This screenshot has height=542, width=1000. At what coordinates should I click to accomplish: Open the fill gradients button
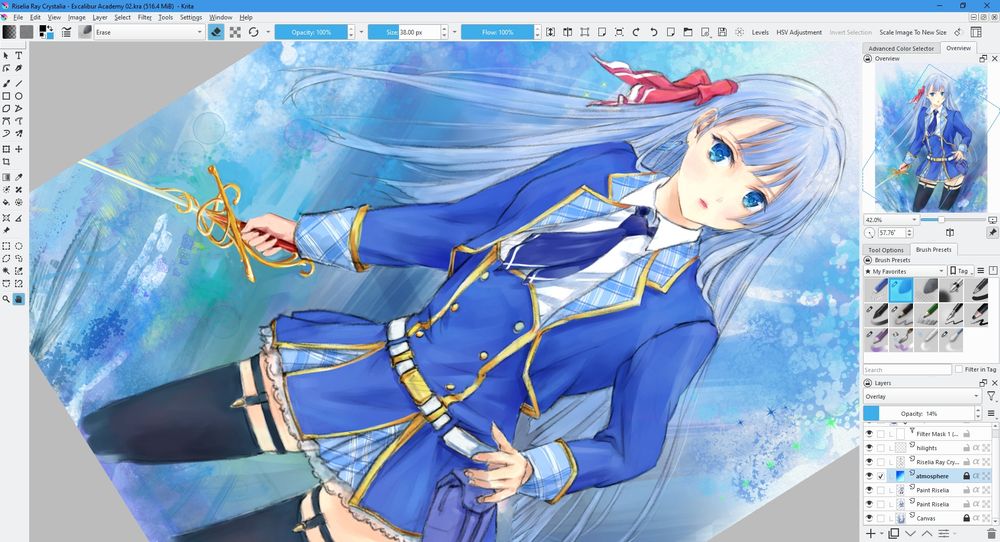click(x=9, y=32)
